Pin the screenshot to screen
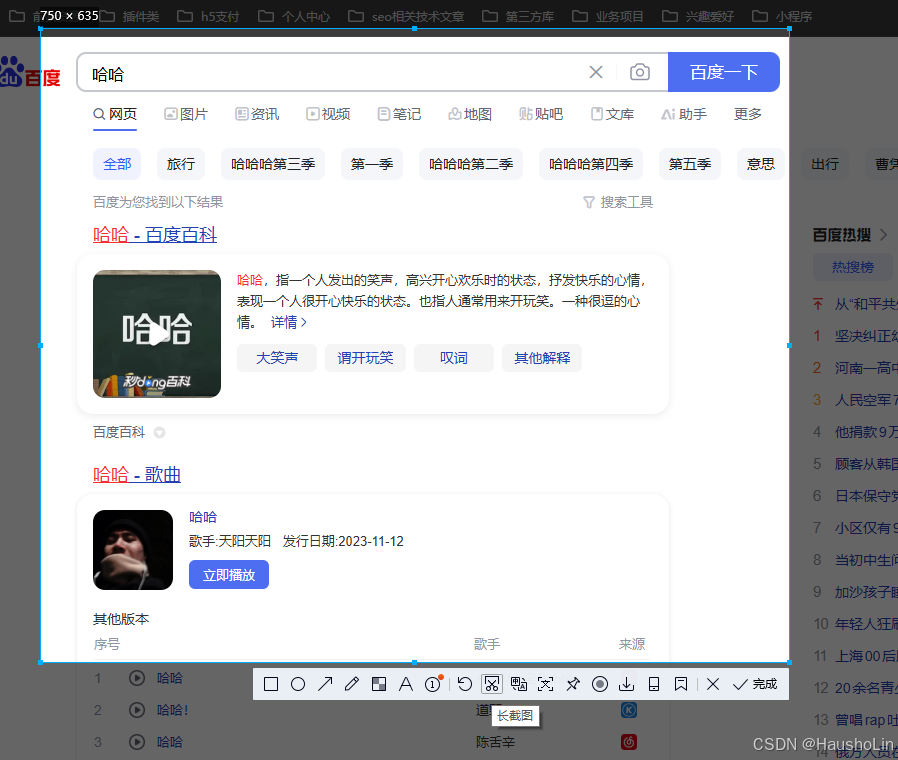The image size is (898, 760). pyautogui.click(x=573, y=684)
